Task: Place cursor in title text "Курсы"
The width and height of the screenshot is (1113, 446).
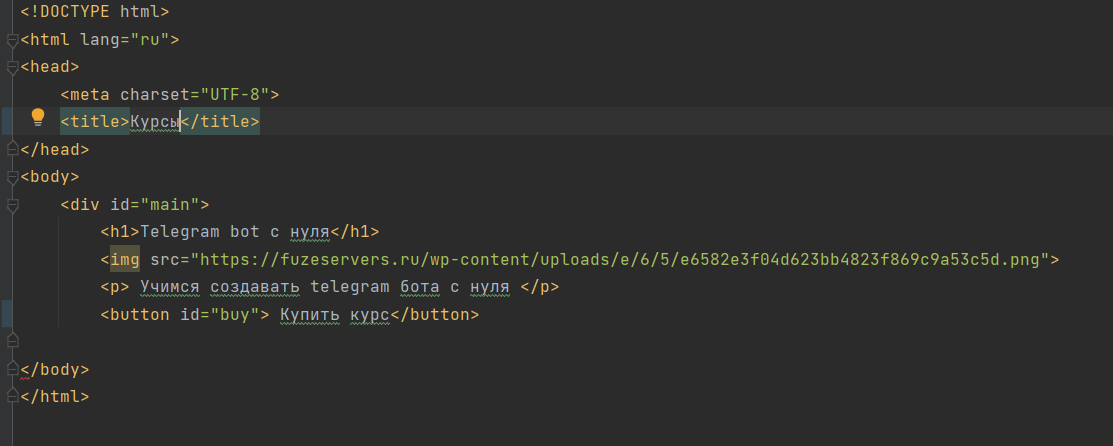Action: click(x=155, y=123)
